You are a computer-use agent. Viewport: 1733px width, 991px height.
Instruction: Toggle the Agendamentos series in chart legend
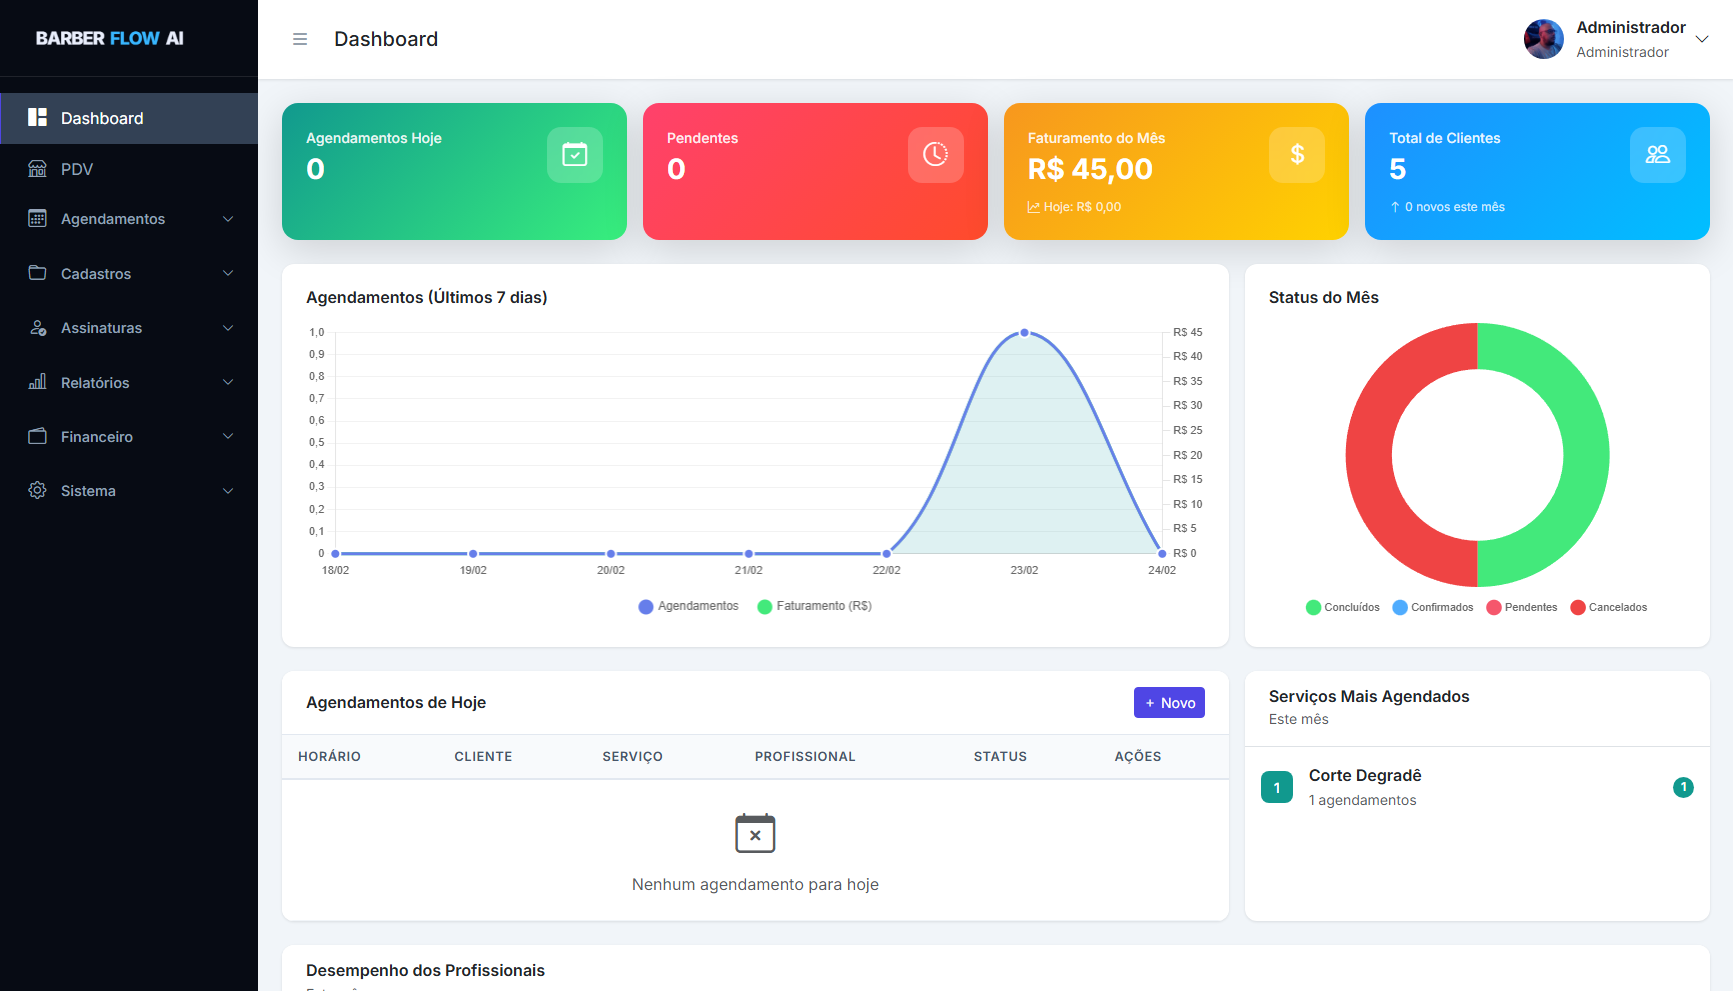pos(688,606)
